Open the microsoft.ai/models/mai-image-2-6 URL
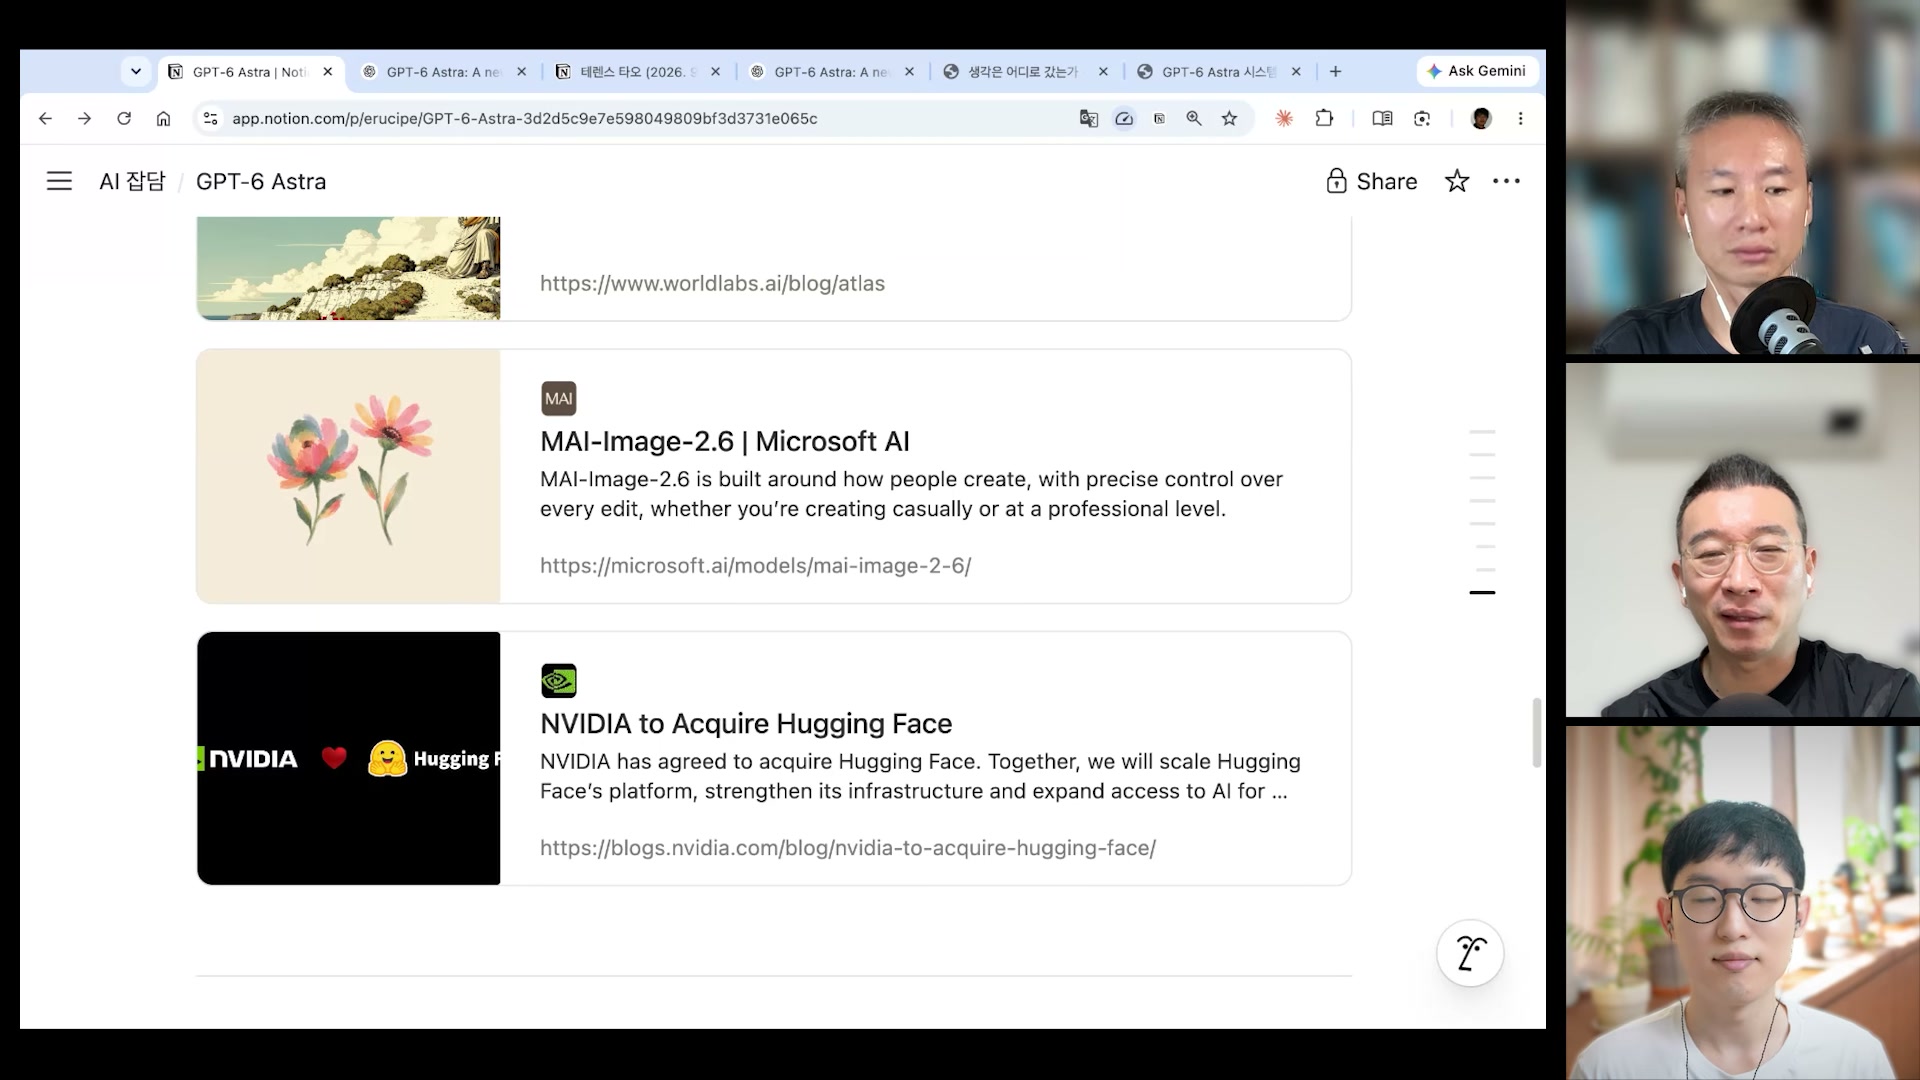 coord(756,565)
